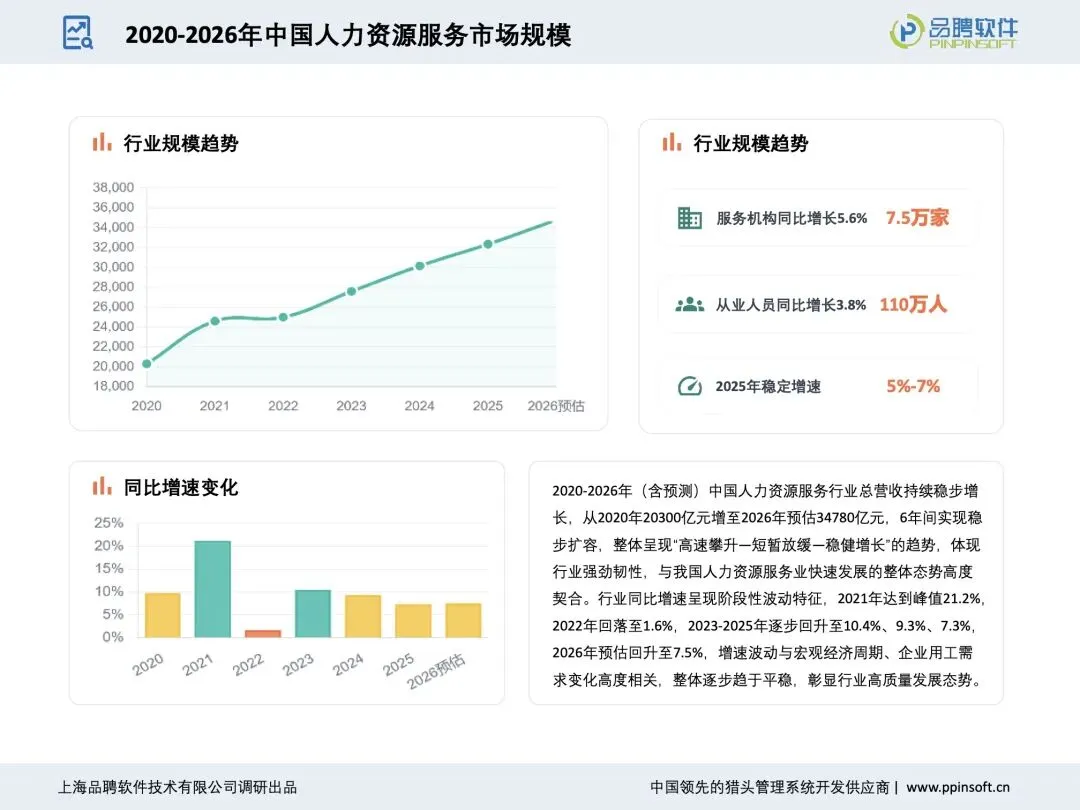
Task: Click the 25% y-axis label on the bar chart
Action: click(x=109, y=523)
